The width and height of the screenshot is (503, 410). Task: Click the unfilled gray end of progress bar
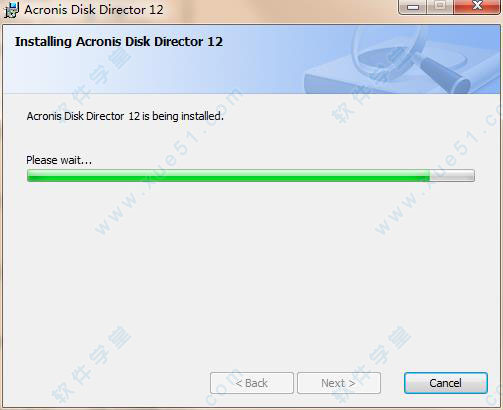452,175
